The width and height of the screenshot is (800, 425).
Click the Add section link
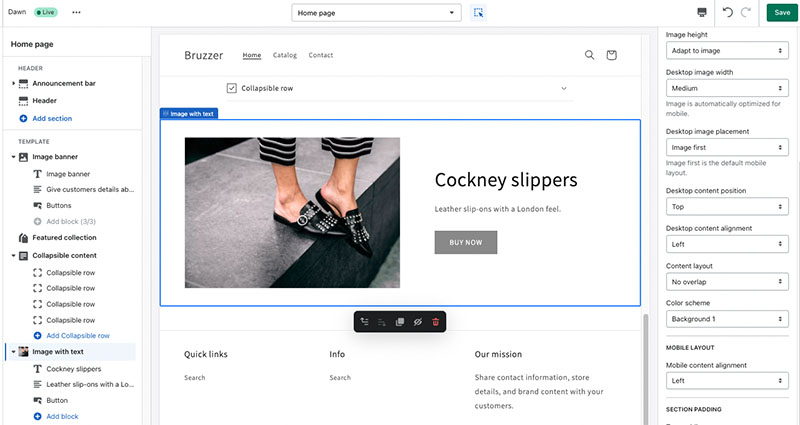[x=52, y=118]
